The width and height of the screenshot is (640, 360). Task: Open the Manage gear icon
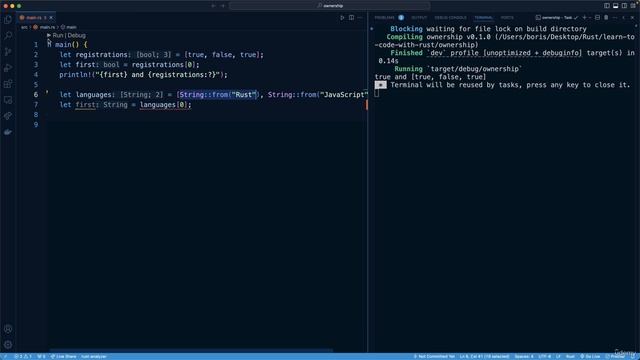[8, 345]
